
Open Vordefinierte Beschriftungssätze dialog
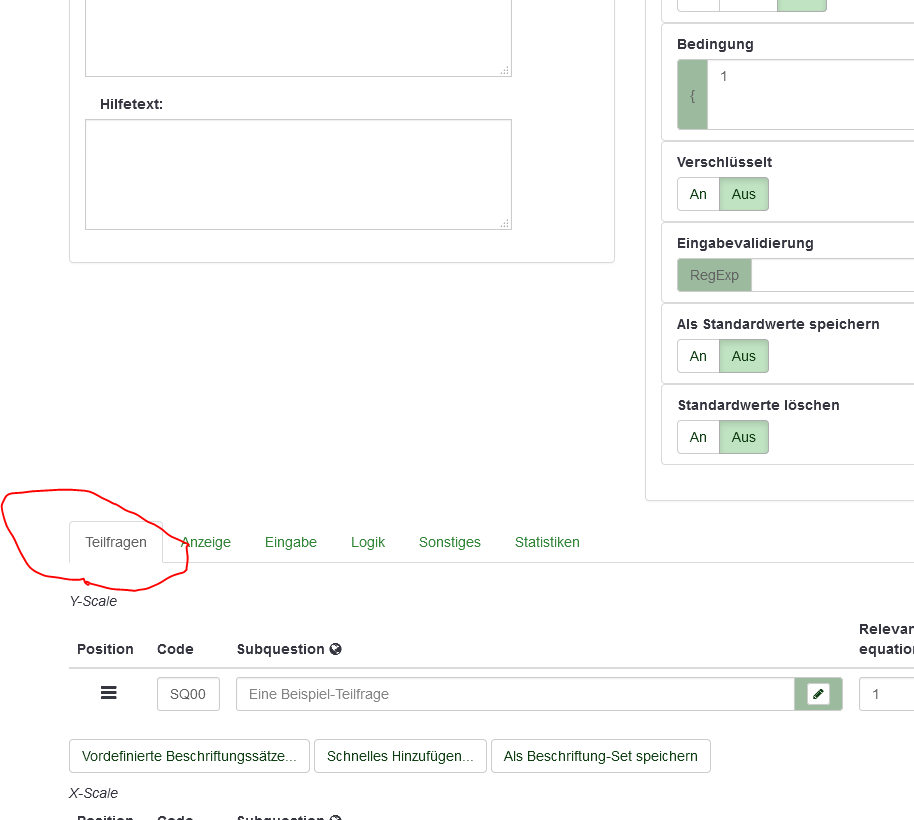coord(189,756)
